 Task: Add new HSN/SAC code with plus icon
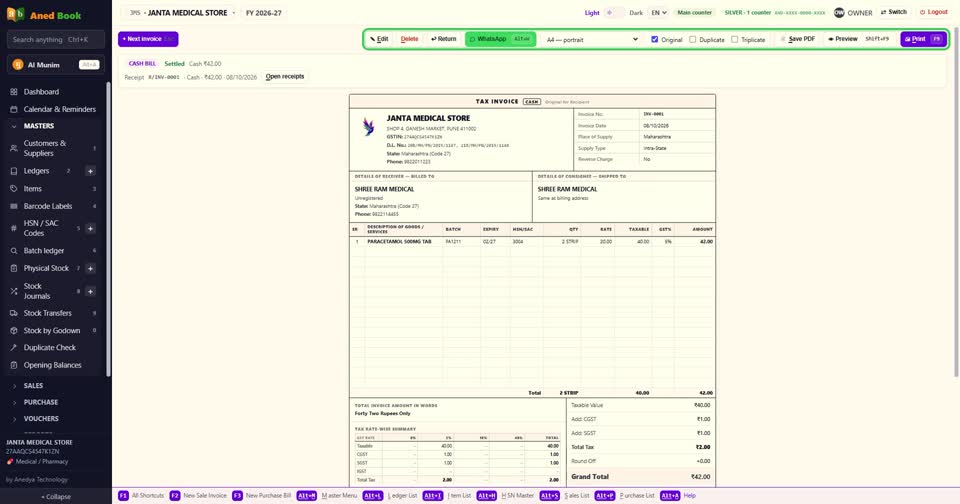tap(90, 228)
